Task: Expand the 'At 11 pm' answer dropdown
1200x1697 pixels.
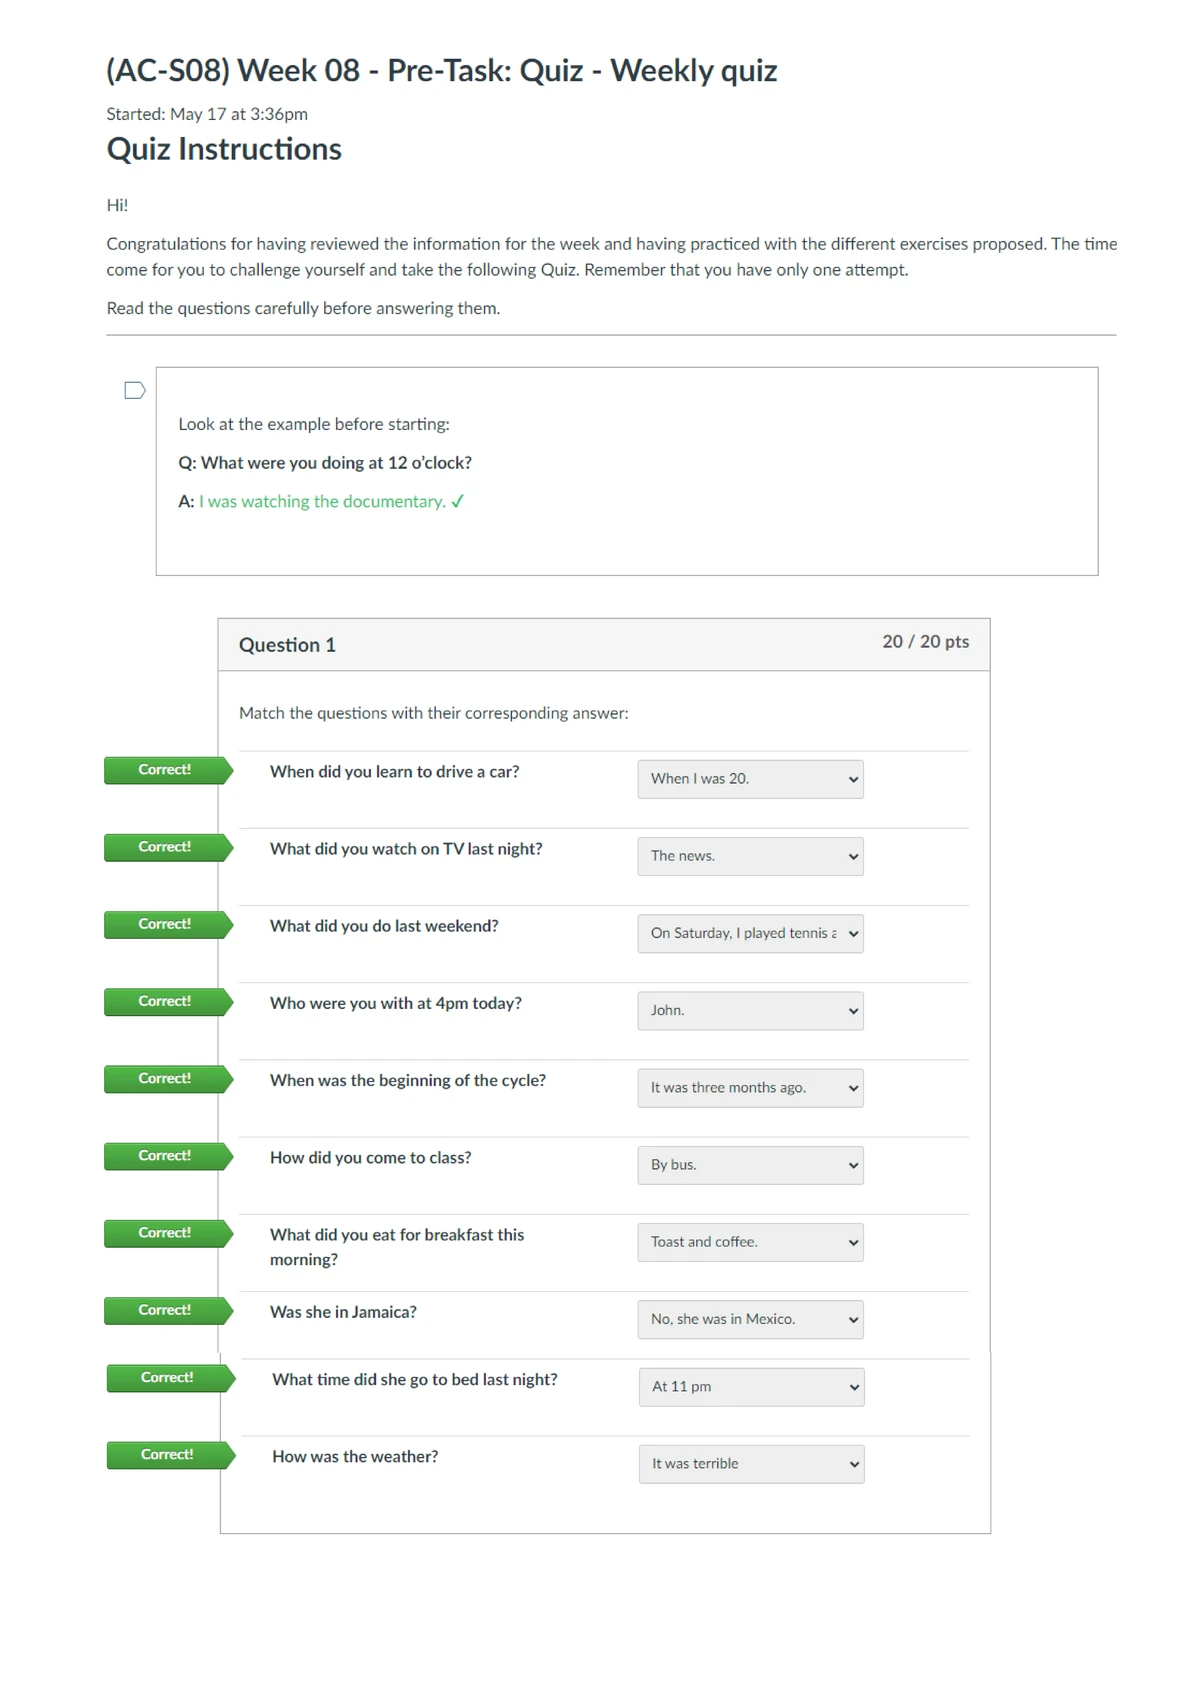Action: (x=751, y=1387)
